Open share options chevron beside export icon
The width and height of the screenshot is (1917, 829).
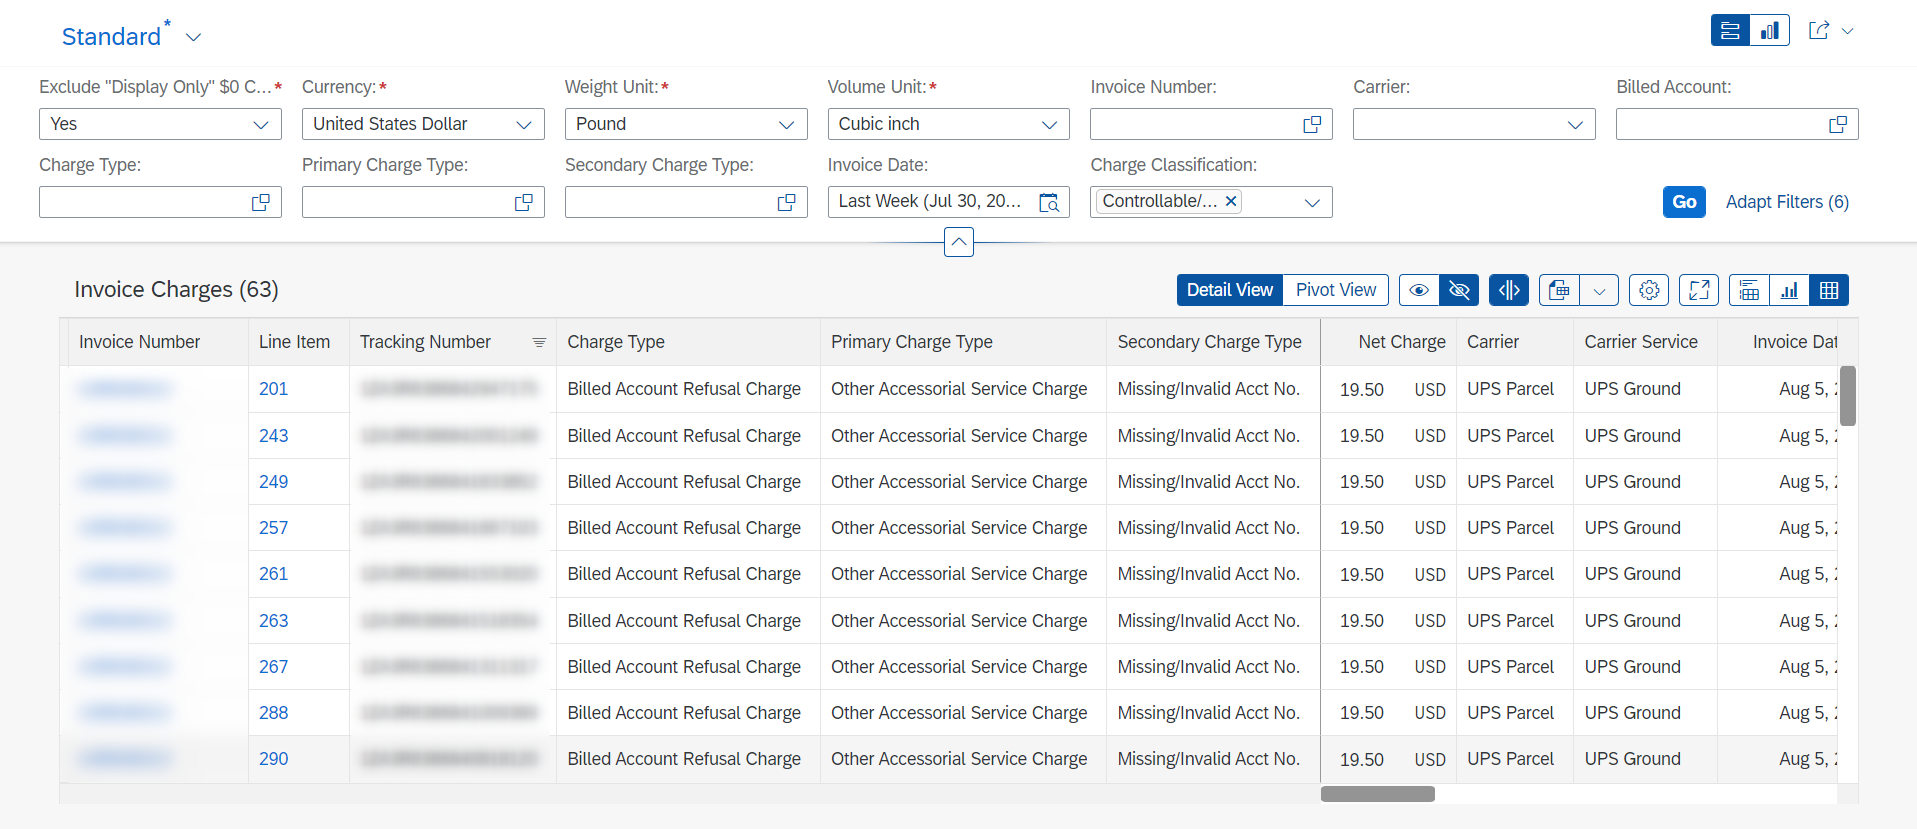point(1848,31)
